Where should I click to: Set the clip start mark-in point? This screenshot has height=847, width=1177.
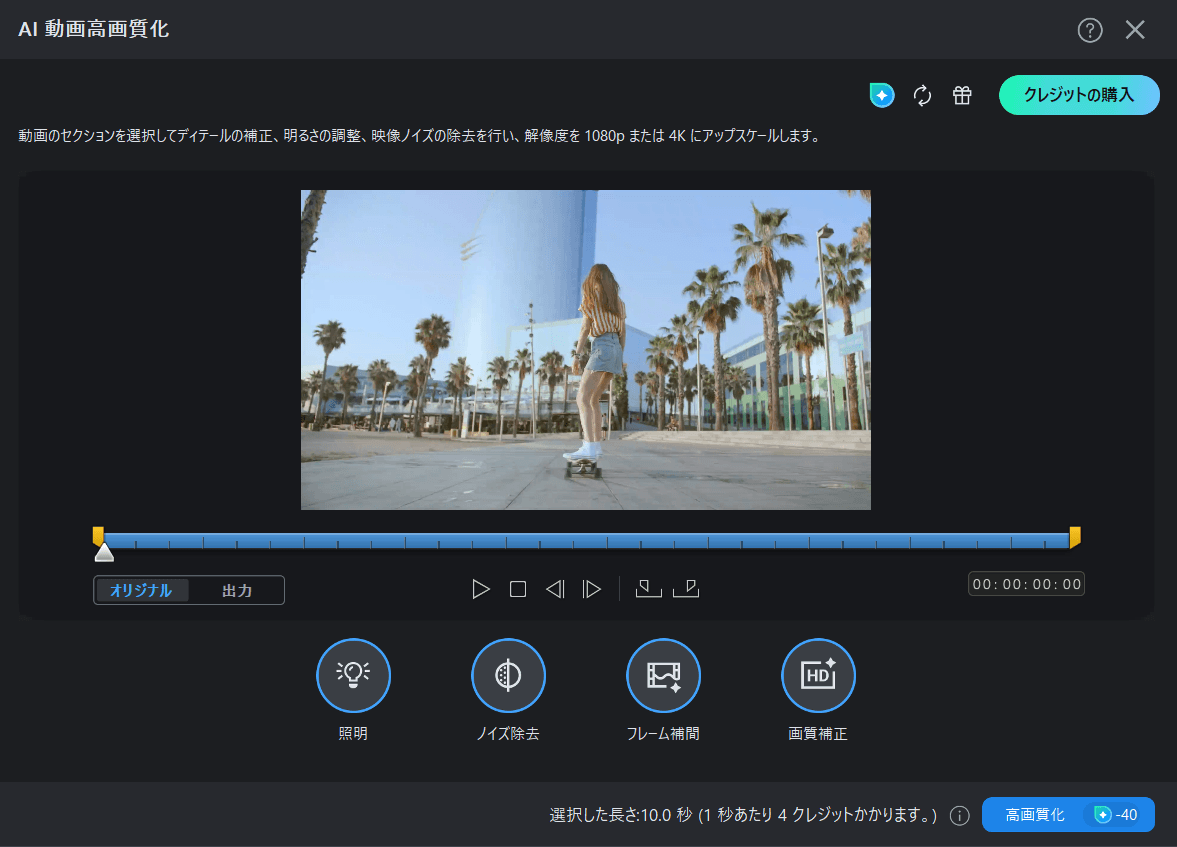[x=648, y=589]
